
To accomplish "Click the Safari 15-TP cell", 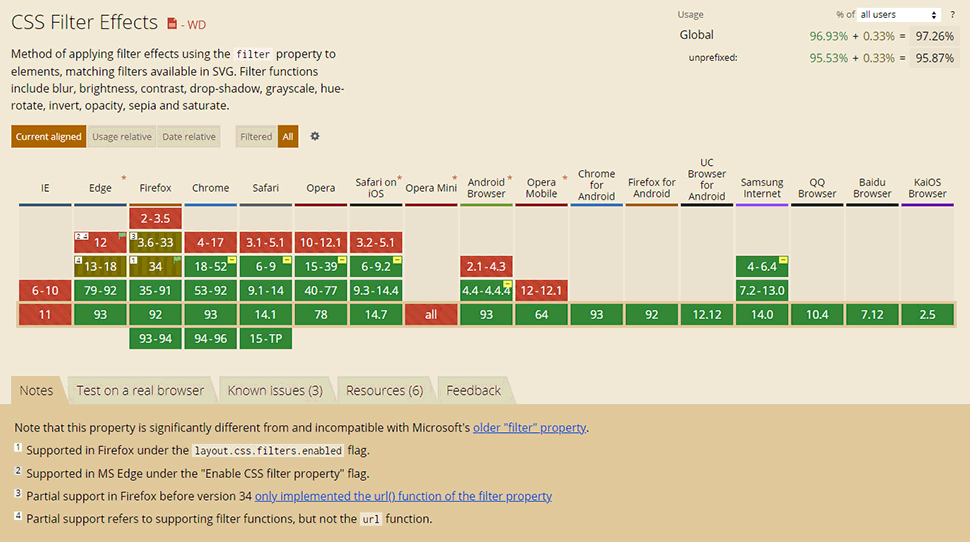I will click(265, 339).
